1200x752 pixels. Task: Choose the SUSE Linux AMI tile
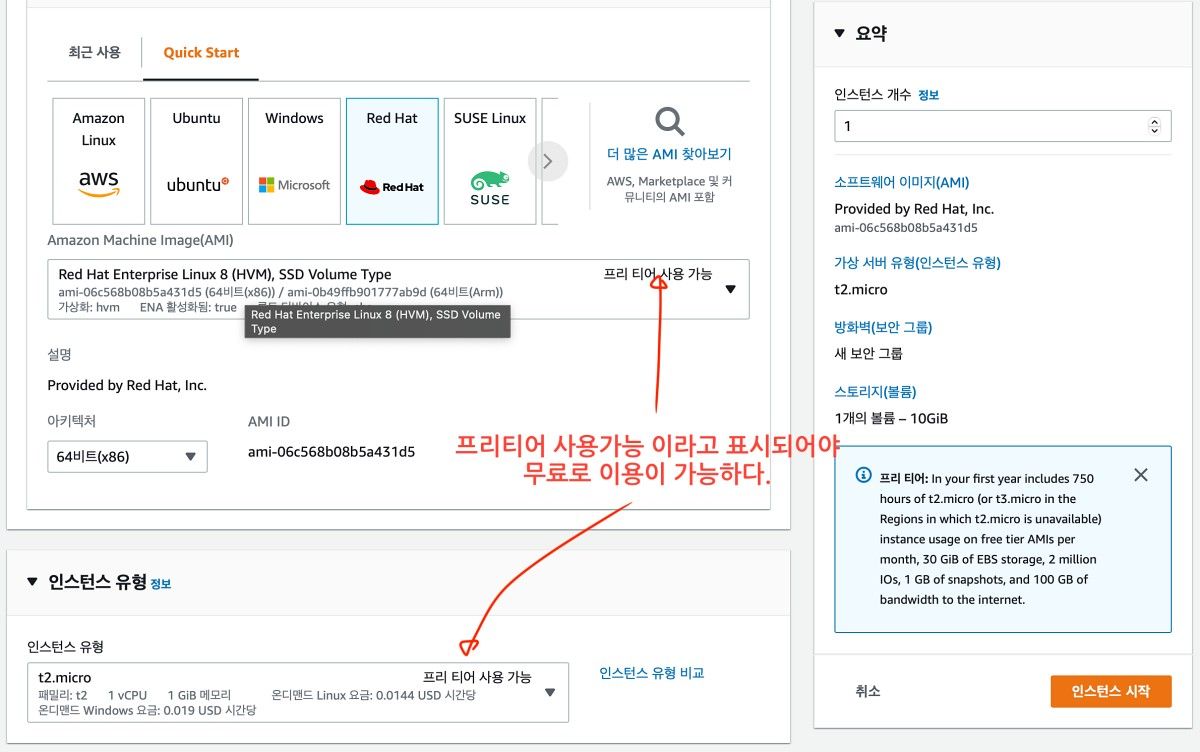[489, 161]
